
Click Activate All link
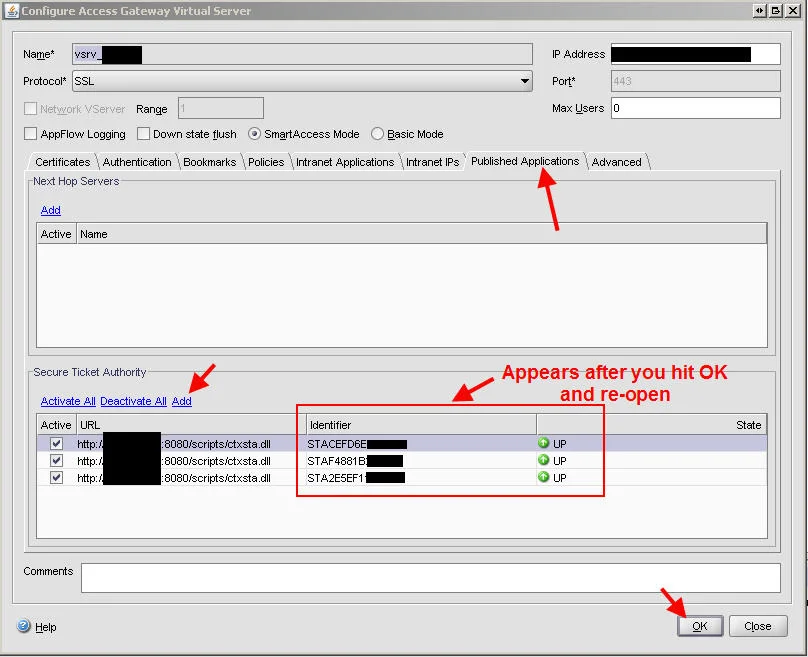click(x=68, y=401)
